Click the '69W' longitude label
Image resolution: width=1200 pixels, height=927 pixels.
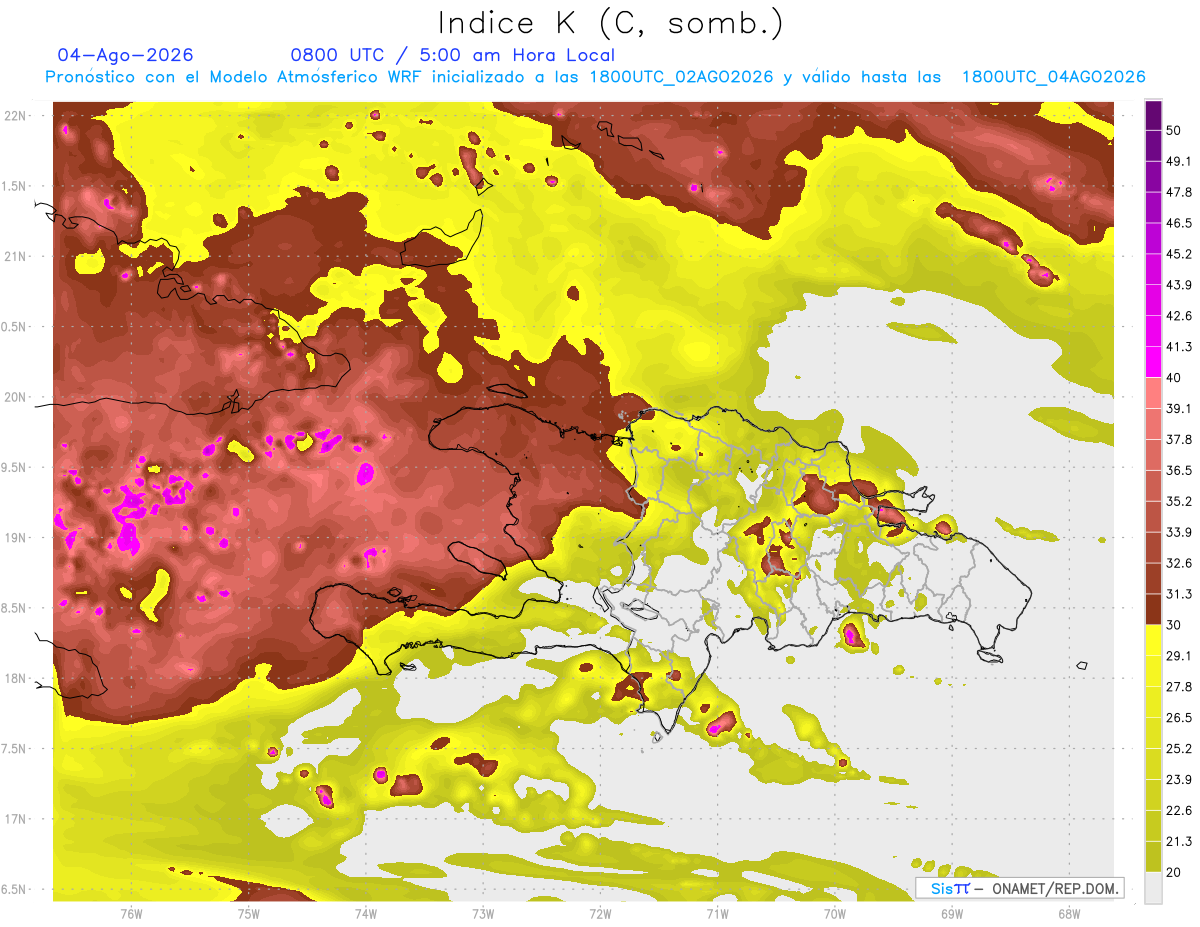[x=951, y=914]
